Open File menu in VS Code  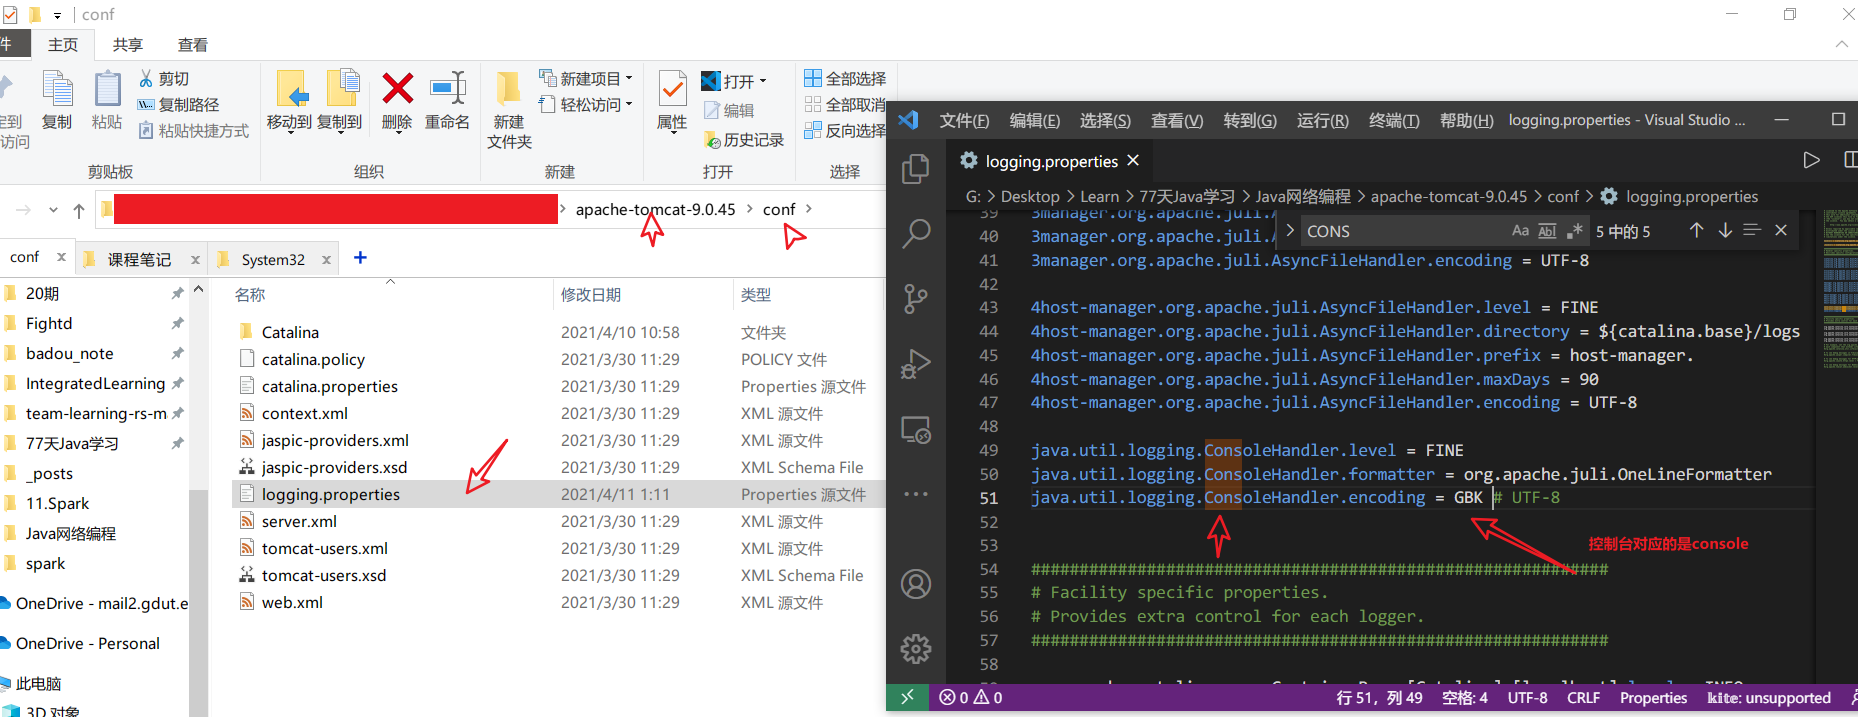[x=964, y=120]
